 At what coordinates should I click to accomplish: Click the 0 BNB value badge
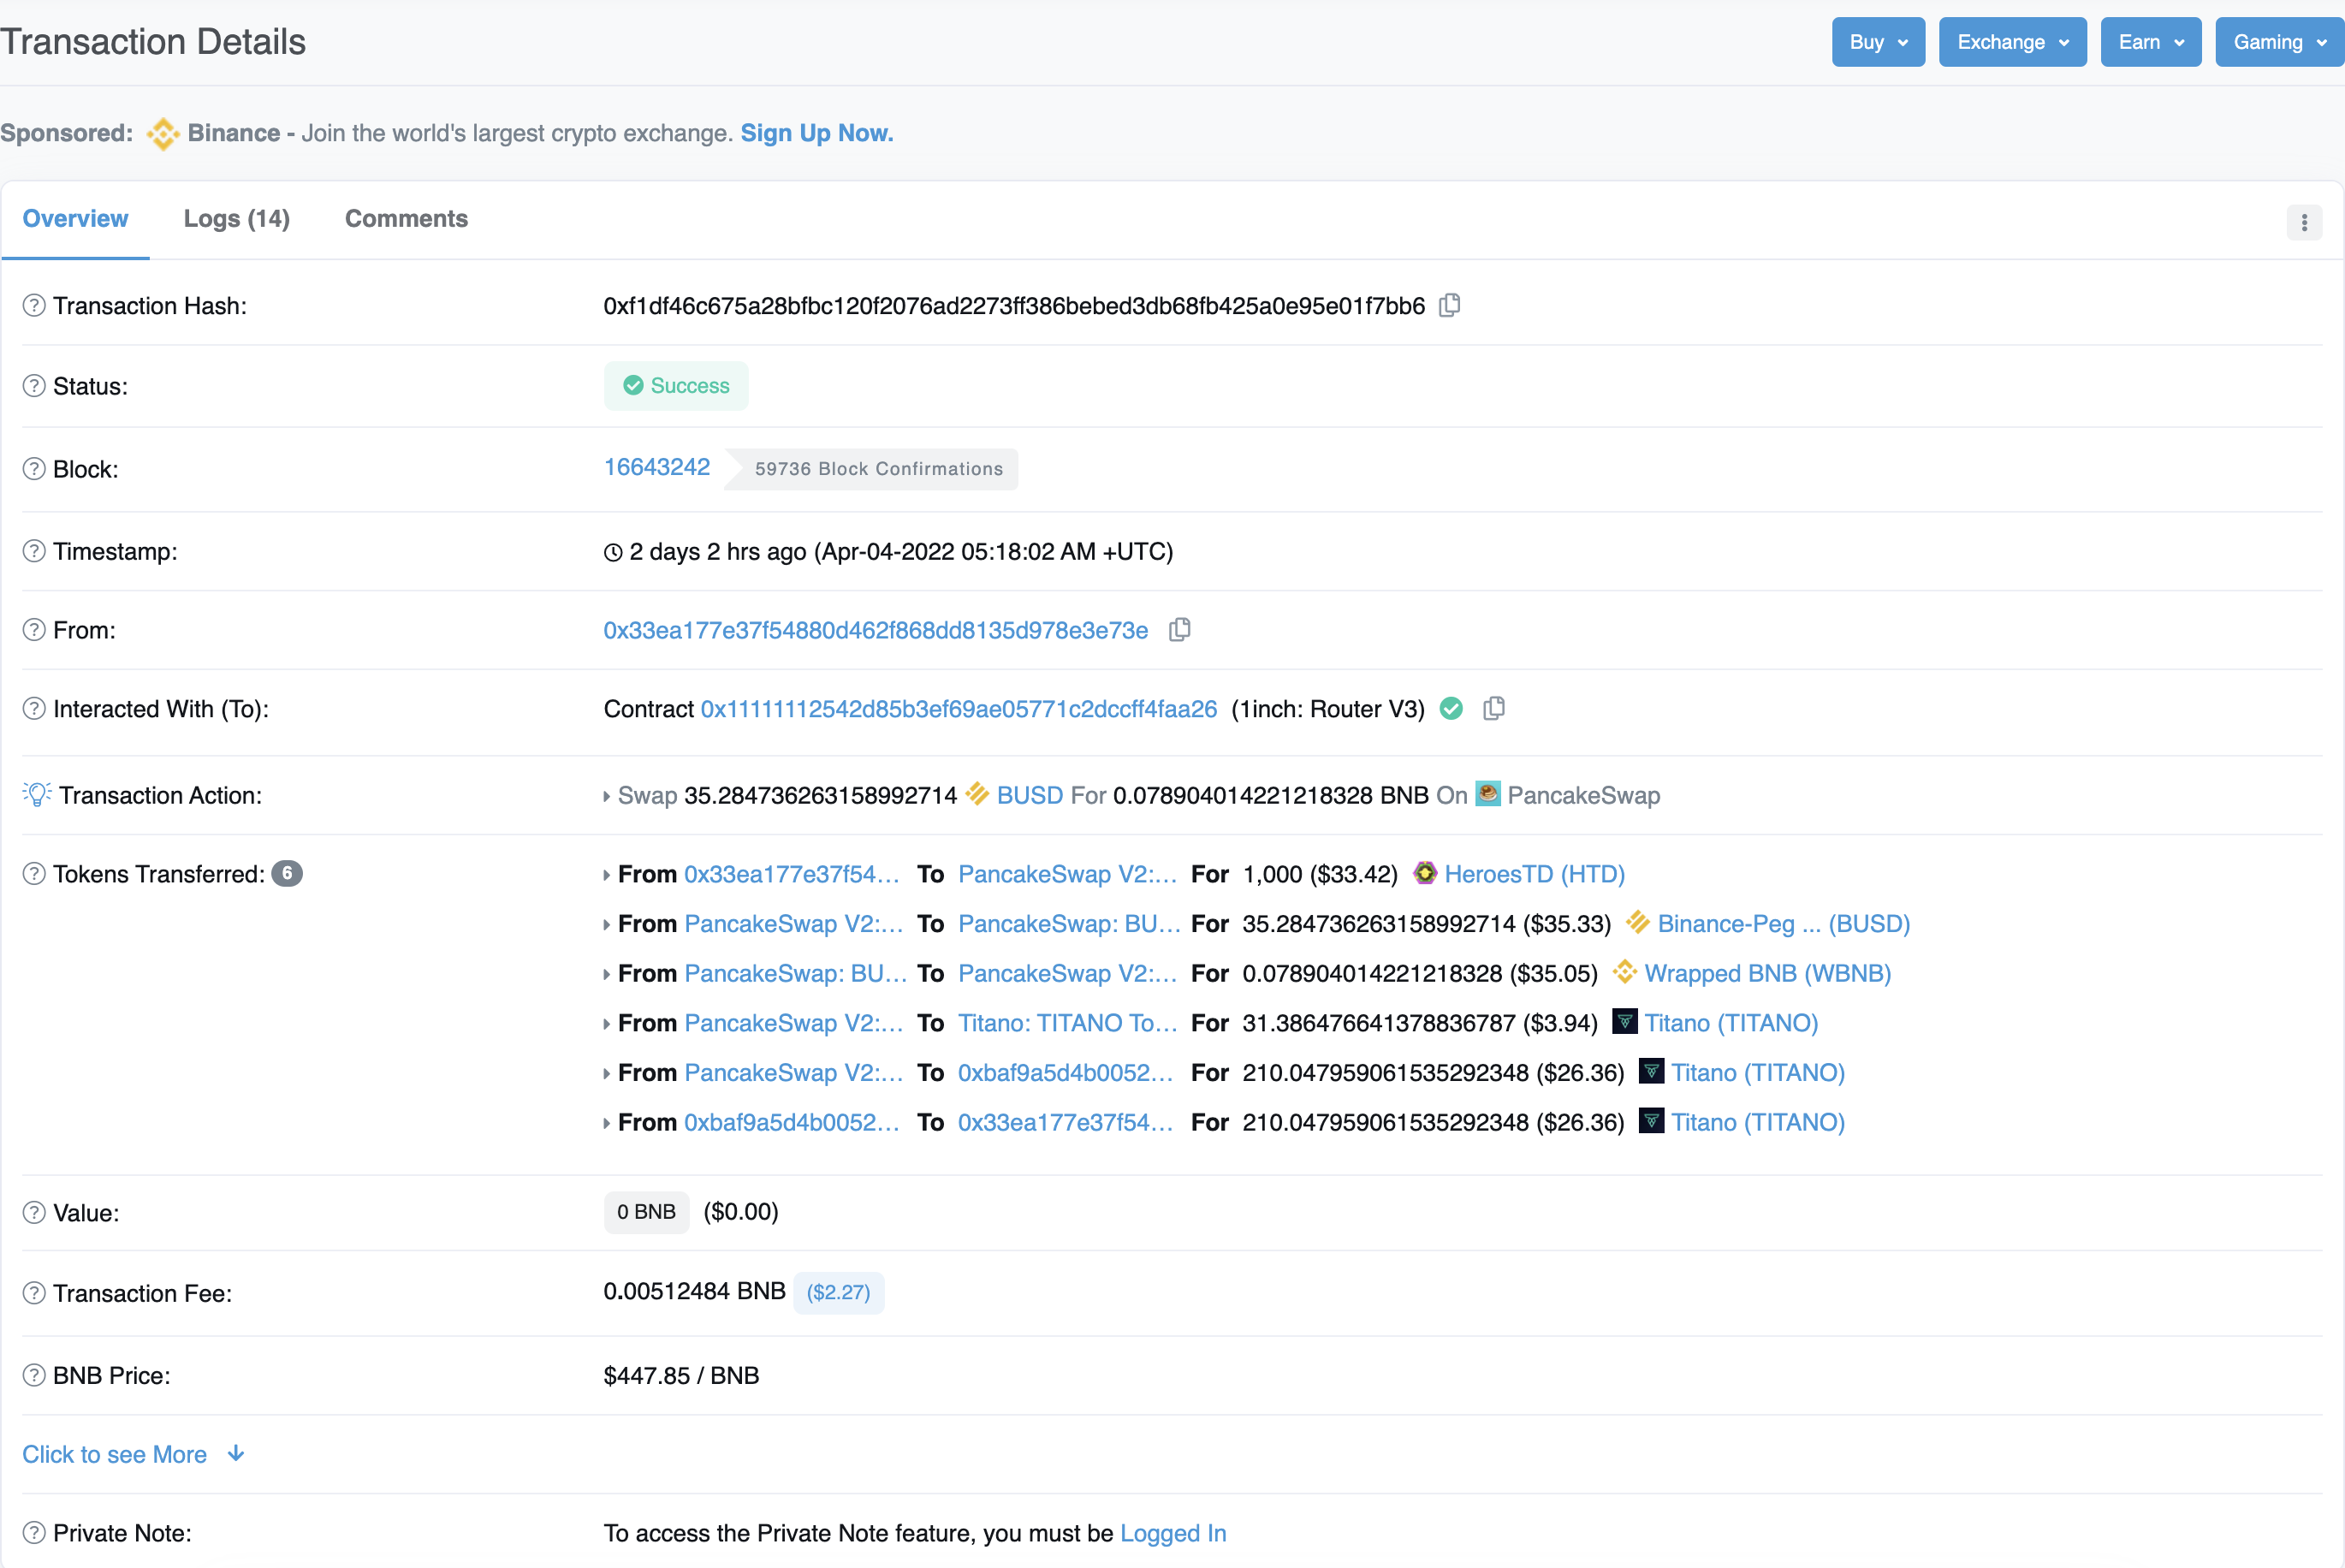click(x=647, y=1212)
